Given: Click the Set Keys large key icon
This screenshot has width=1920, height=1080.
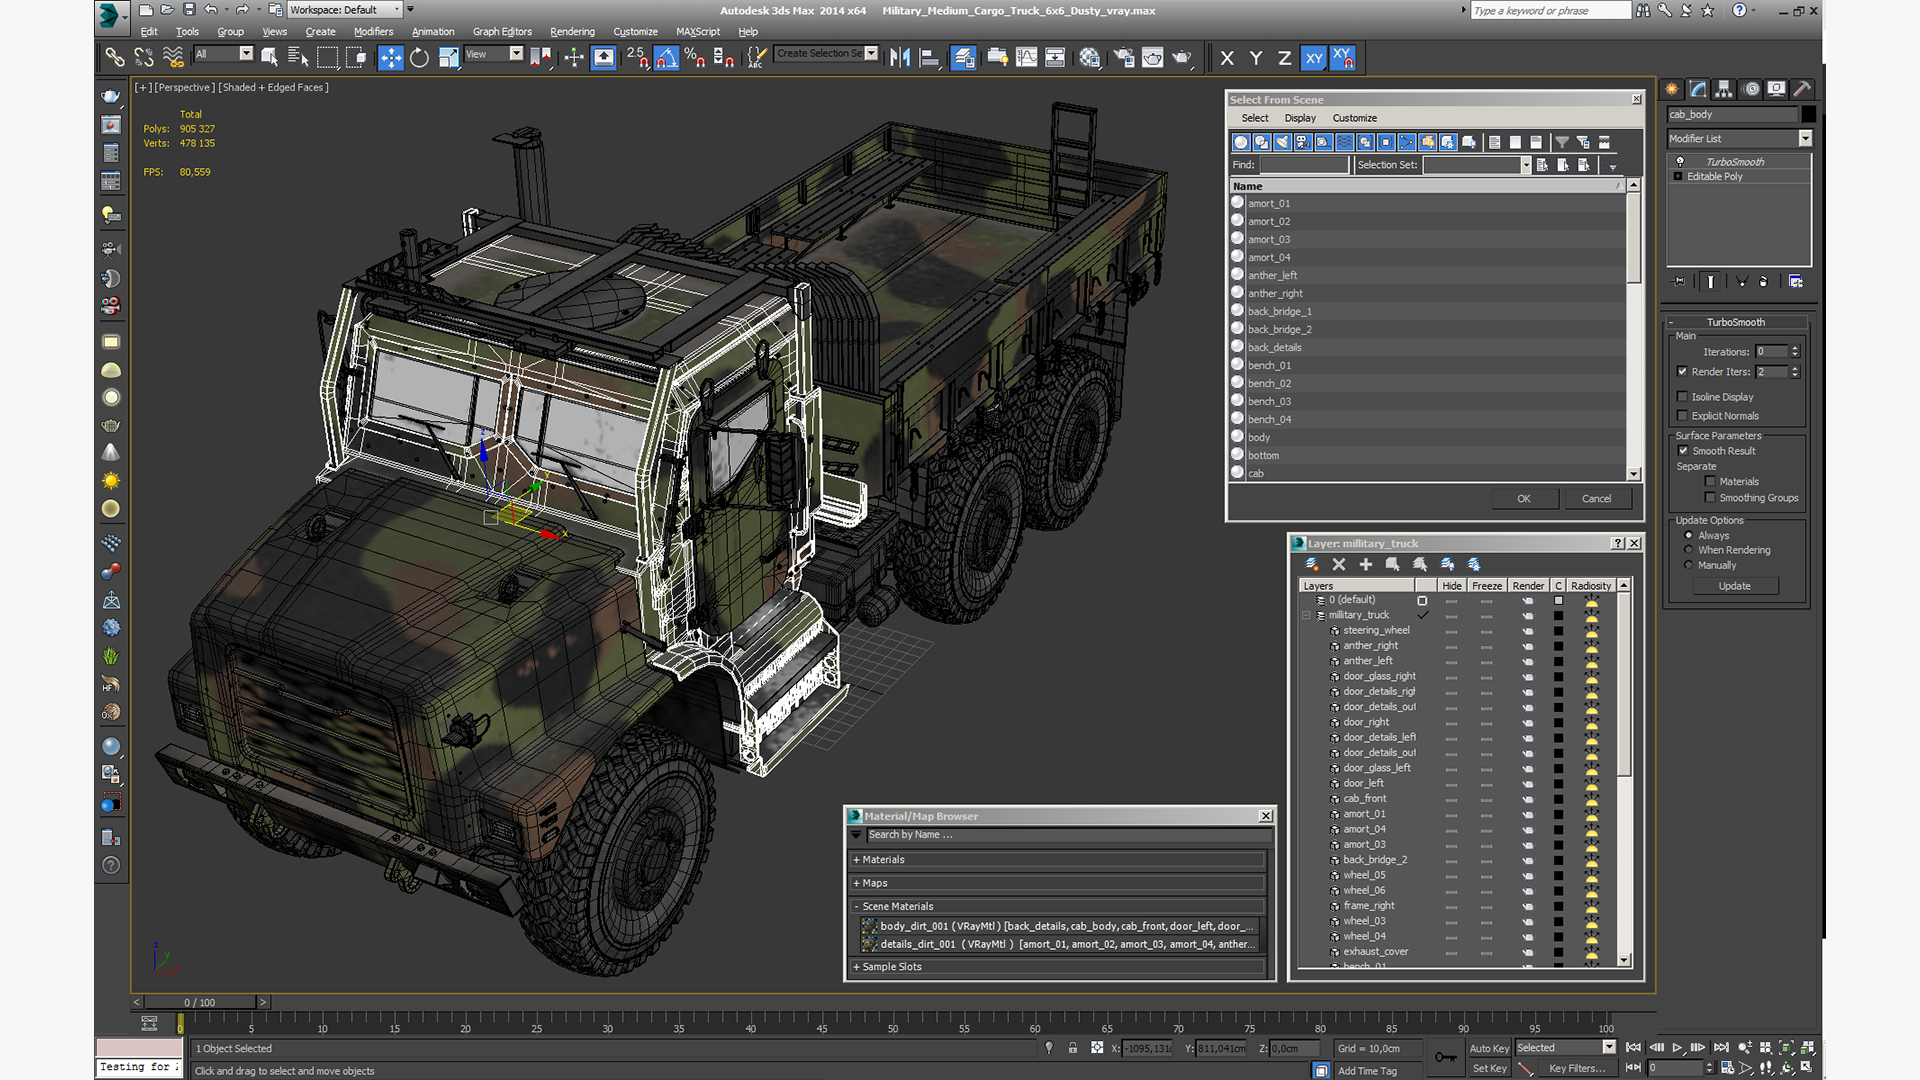Looking at the screenshot, I should (x=1445, y=1057).
